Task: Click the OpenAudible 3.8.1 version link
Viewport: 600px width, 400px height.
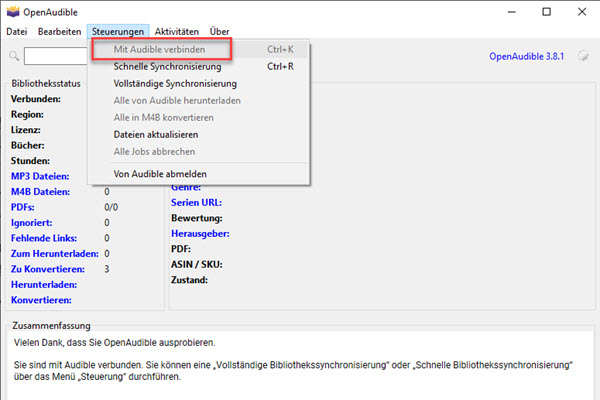Action: (x=527, y=56)
